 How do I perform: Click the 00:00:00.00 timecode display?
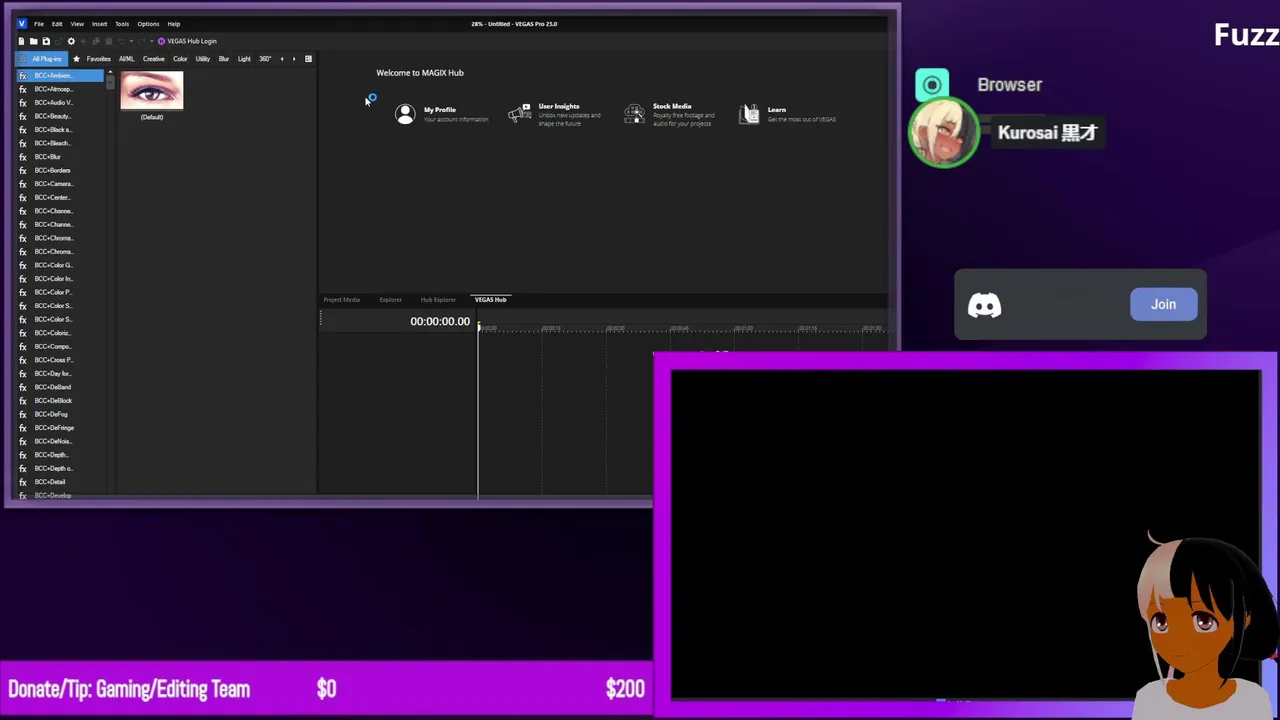click(440, 322)
